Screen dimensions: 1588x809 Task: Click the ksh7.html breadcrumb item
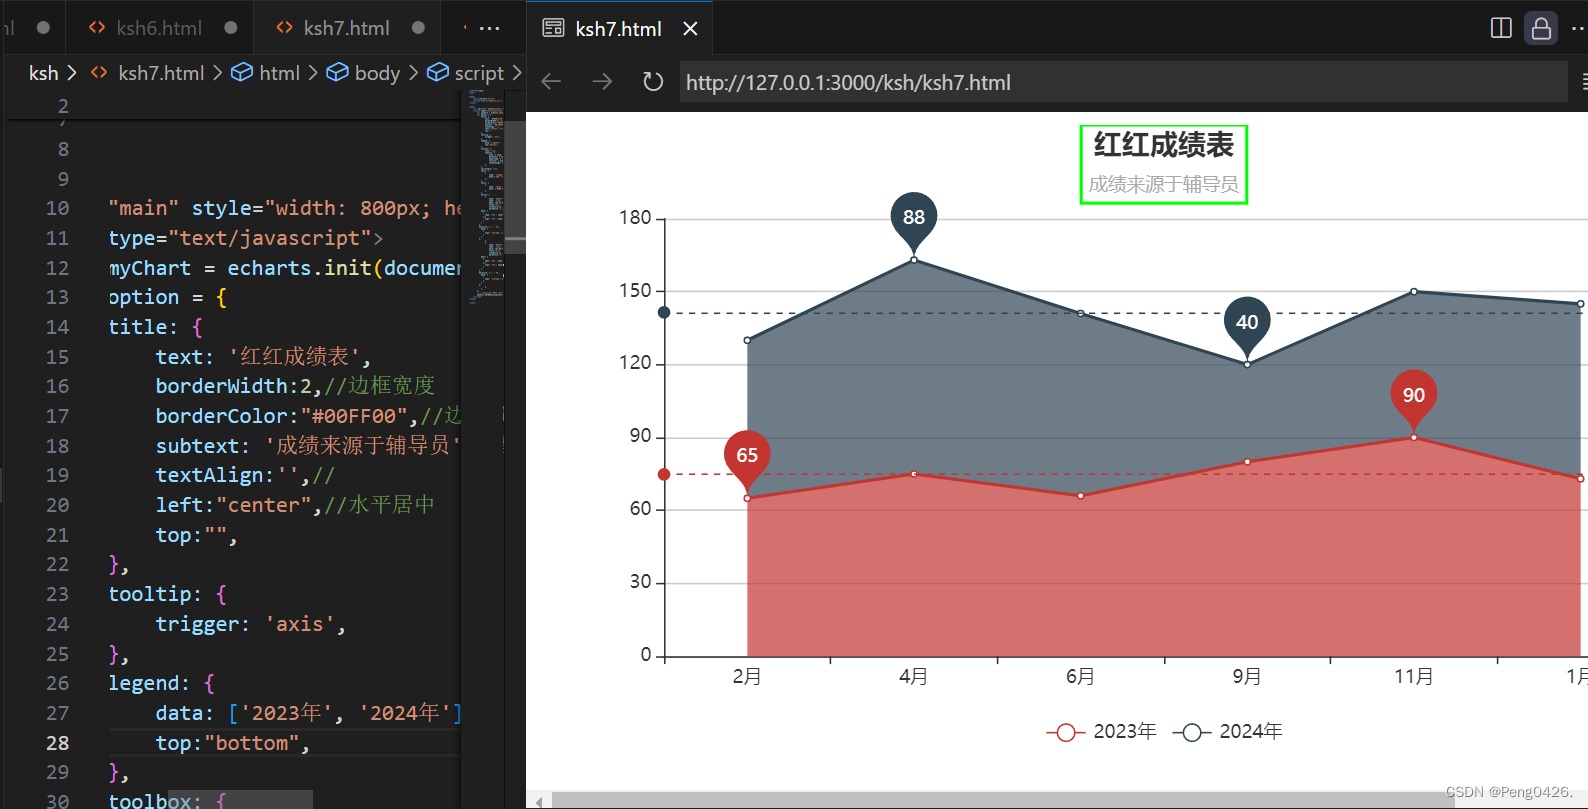[x=161, y=73]
